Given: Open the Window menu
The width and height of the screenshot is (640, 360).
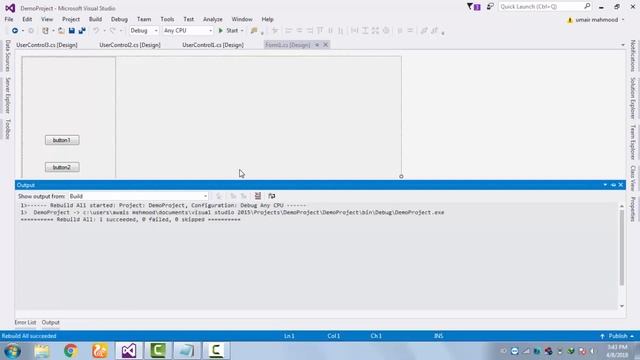Looking at the screenshot, I should coord(242,19).
